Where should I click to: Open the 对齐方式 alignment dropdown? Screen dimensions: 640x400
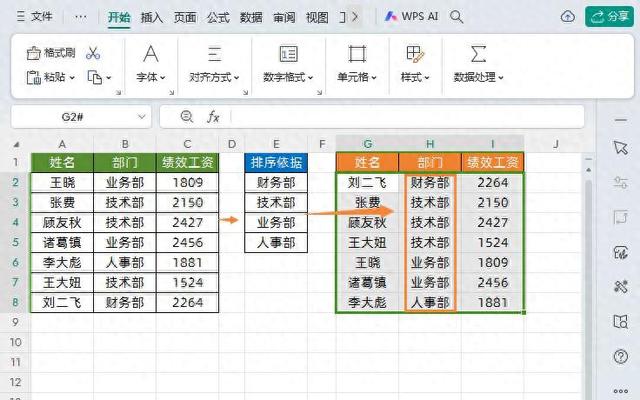[x=214, y=77]
